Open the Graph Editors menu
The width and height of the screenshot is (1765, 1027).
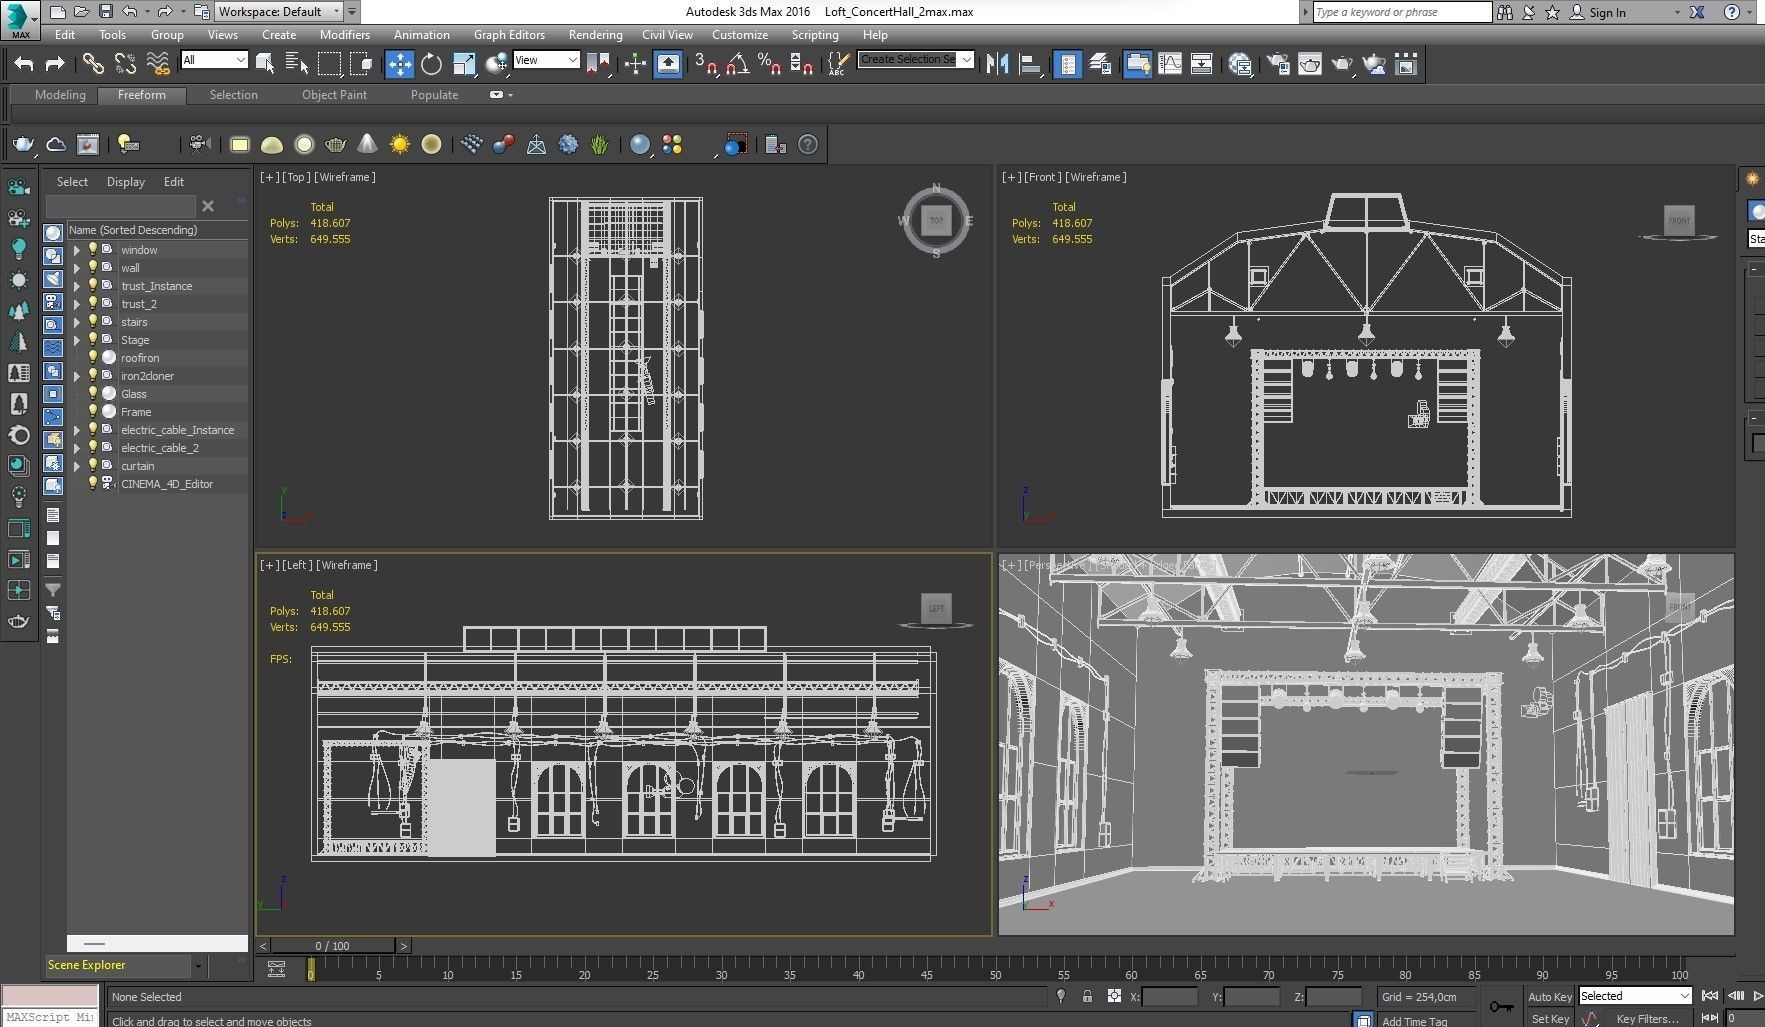point(509,34)
